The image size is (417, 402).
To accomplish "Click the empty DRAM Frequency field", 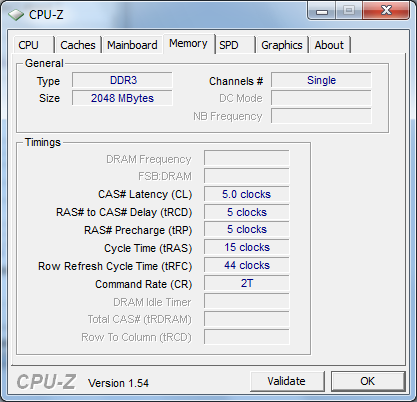I will (x=247, y=158).
